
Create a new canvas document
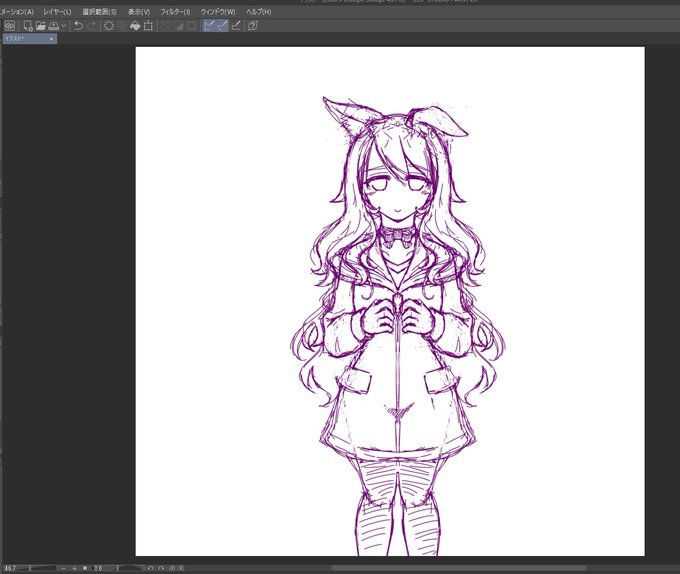pyautogui.click(x=28, y=26)
